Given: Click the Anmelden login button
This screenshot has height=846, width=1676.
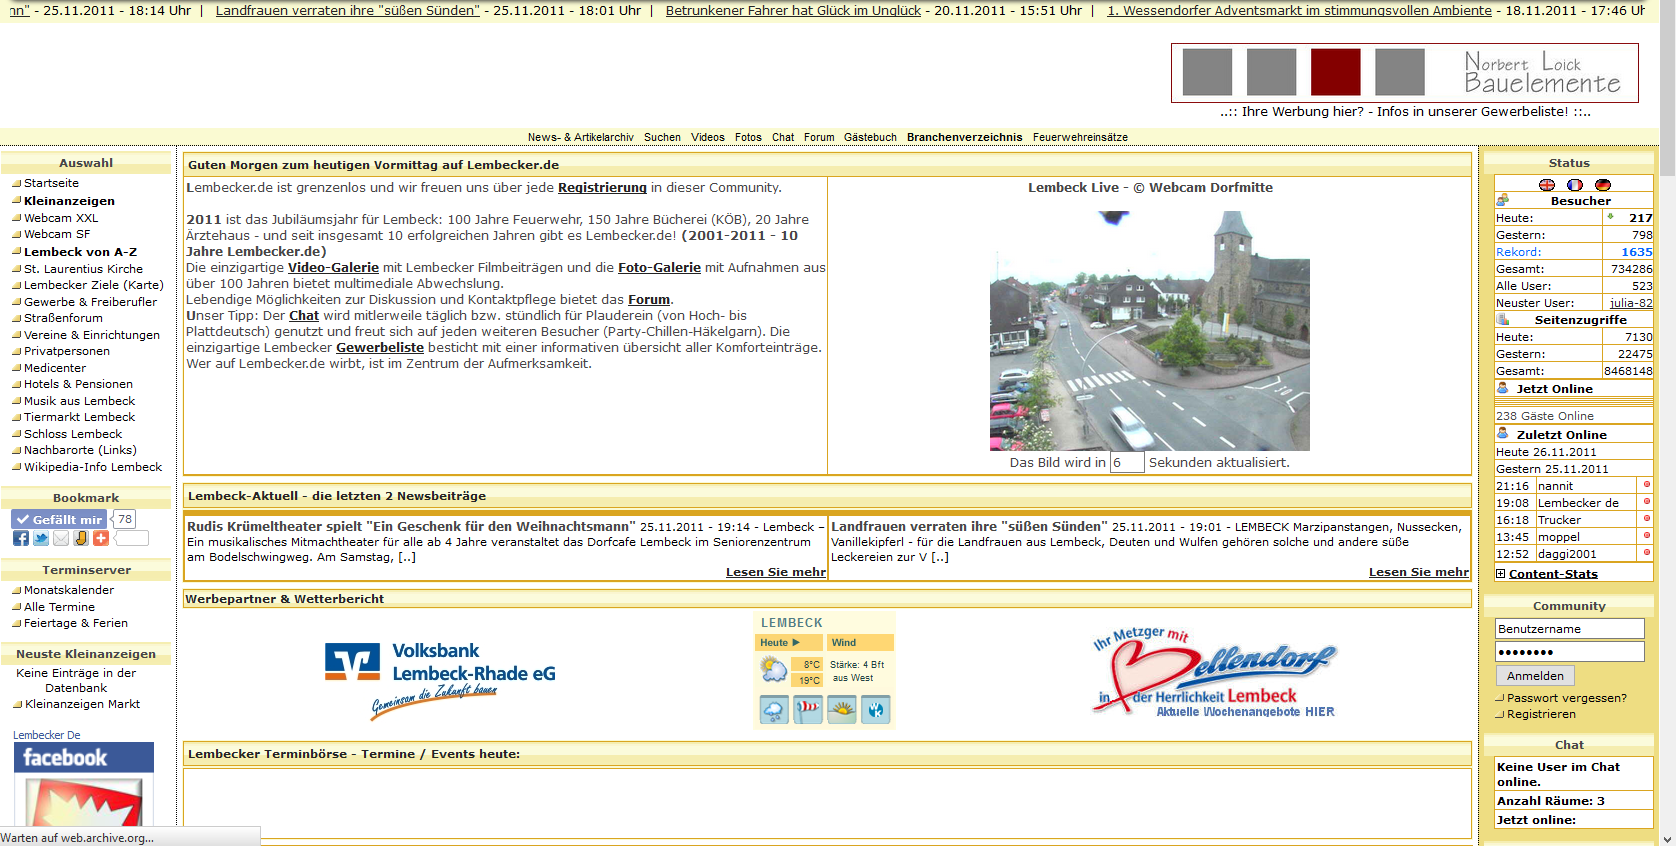Looking at the screenshot, I should 1535,676.
